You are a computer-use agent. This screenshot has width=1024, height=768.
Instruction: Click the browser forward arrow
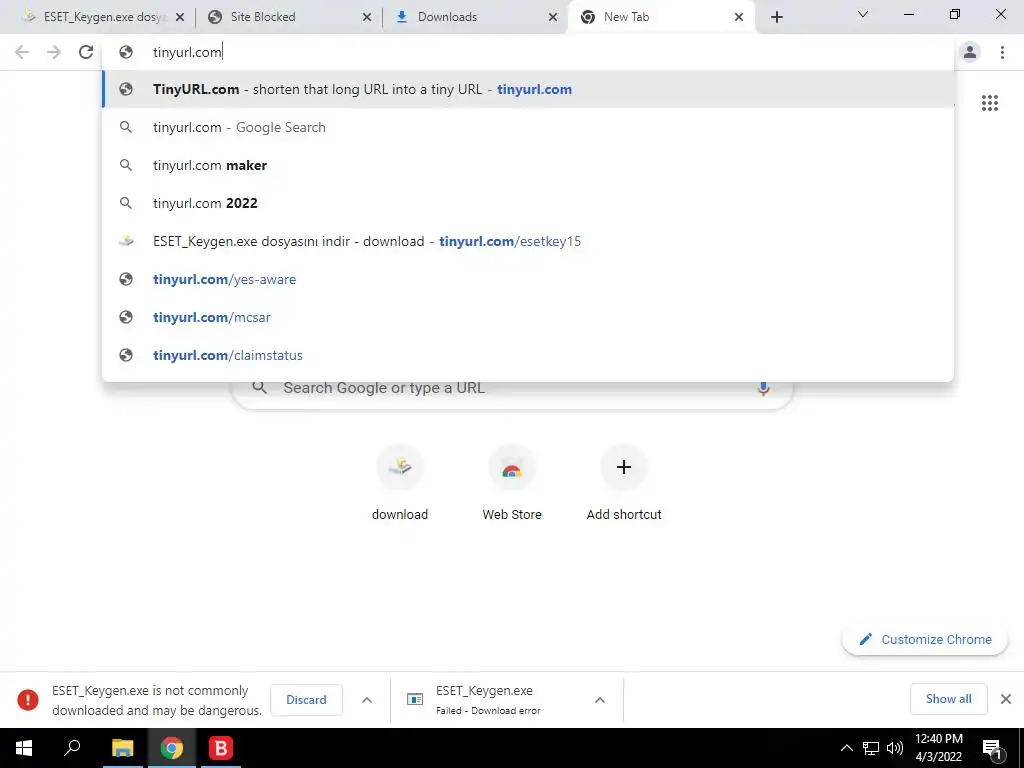coord(54,52)
